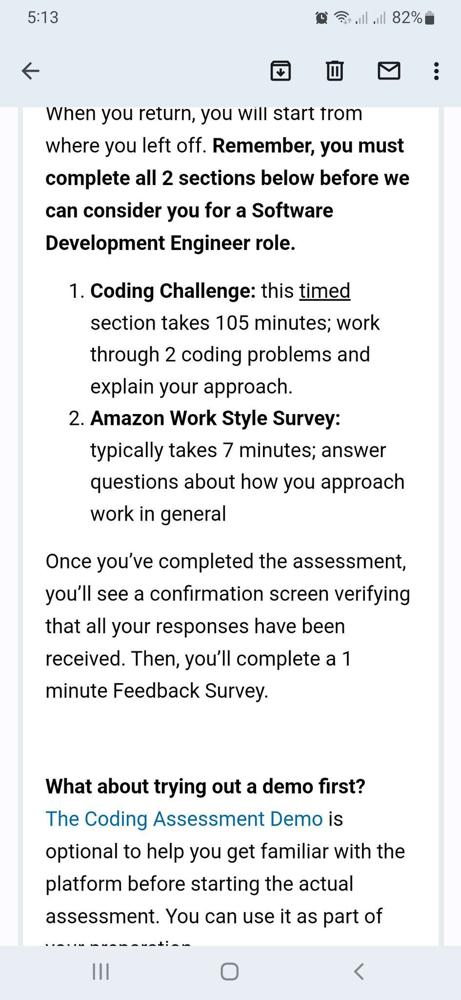Archive this email message

pyautogui.click(x=280, y=71)
